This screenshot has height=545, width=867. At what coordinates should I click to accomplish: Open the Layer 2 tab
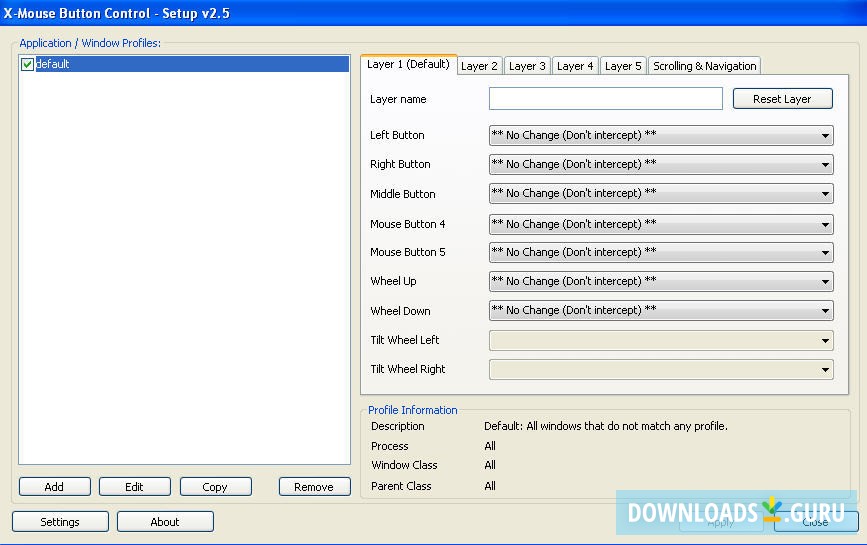pos(479,66)
